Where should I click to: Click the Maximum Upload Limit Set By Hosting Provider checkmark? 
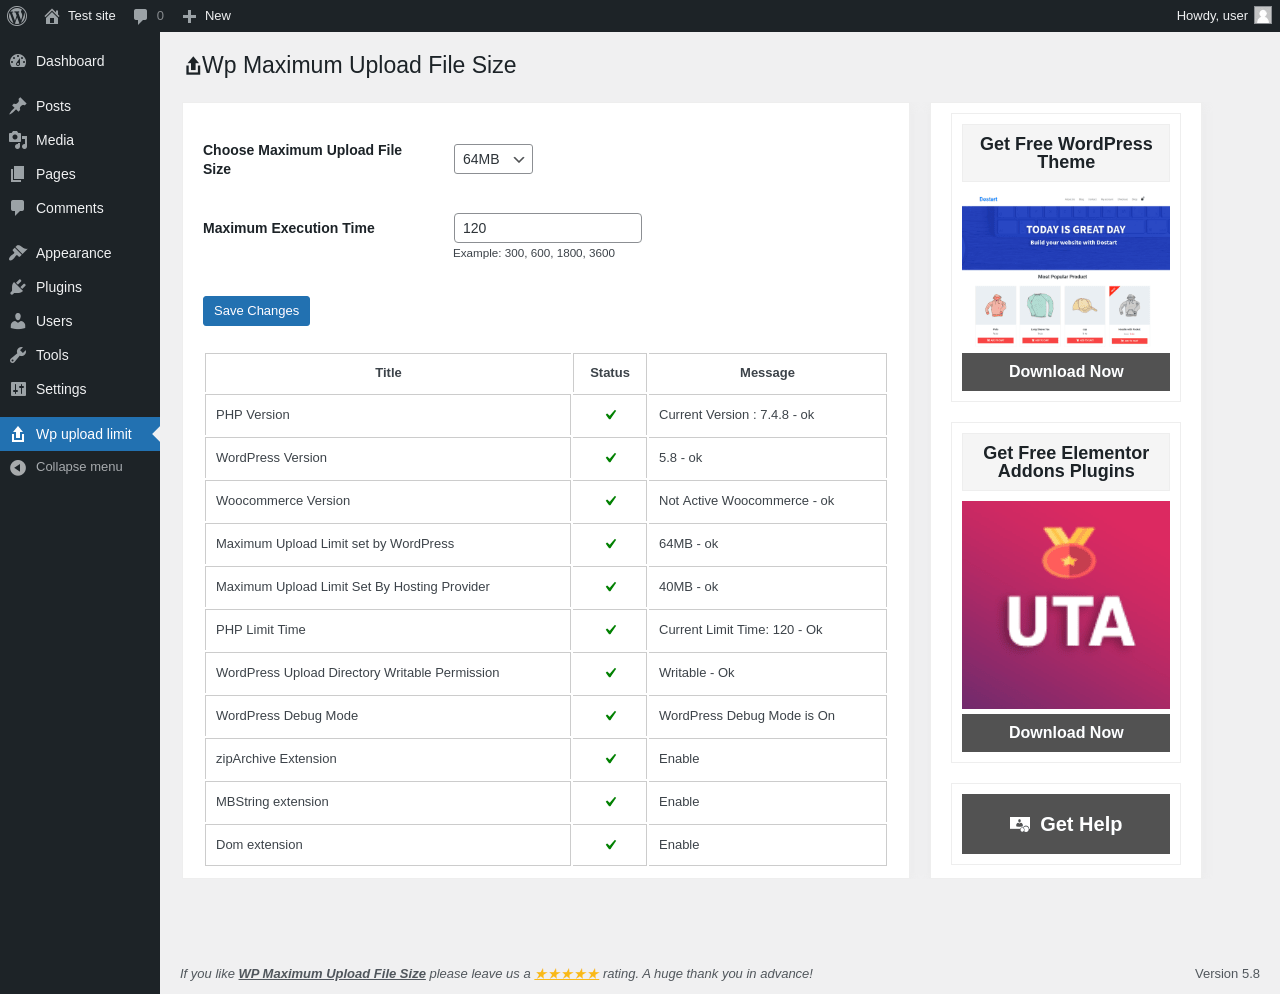[x=611, y=587]
